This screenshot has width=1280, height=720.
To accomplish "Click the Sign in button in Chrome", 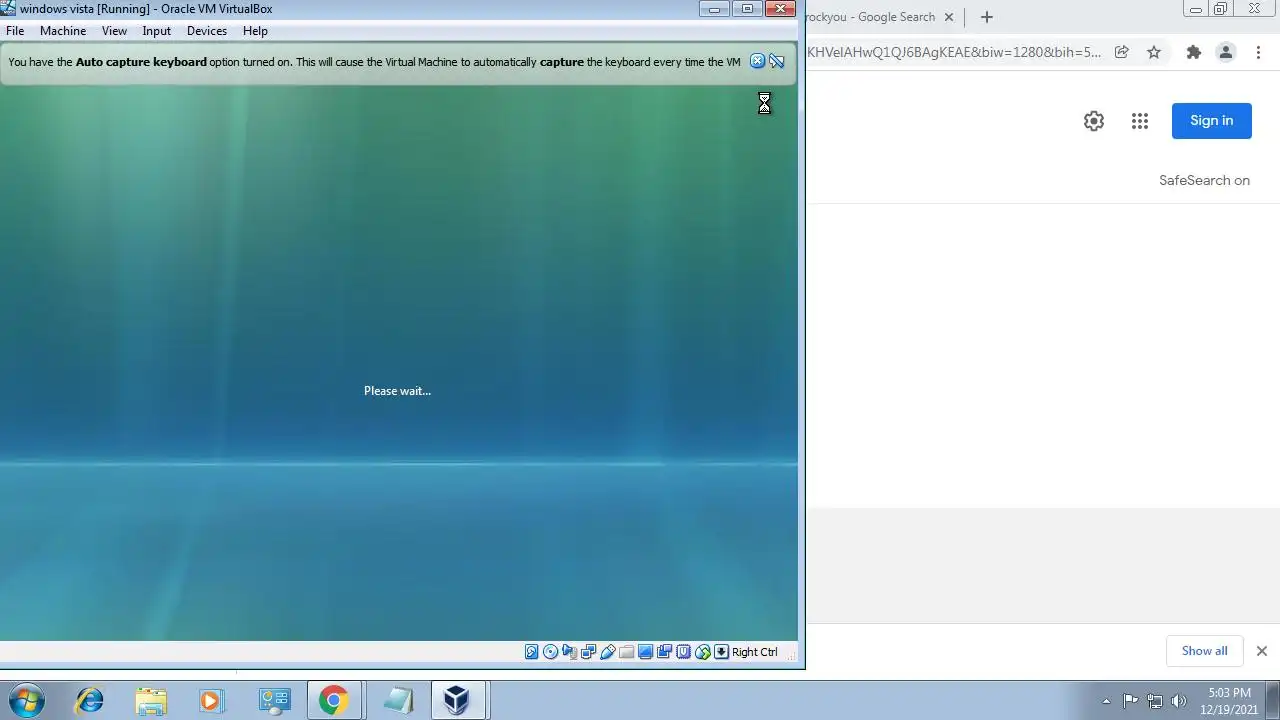I will pyautogui.click(x=1212, y=120).
